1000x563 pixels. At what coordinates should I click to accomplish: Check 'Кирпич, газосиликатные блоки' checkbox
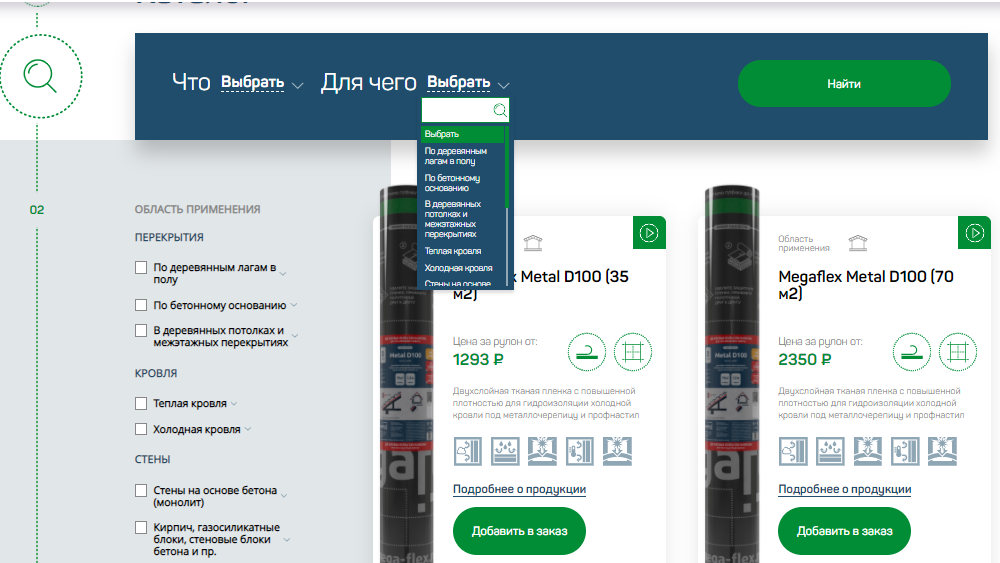(141, 527)
